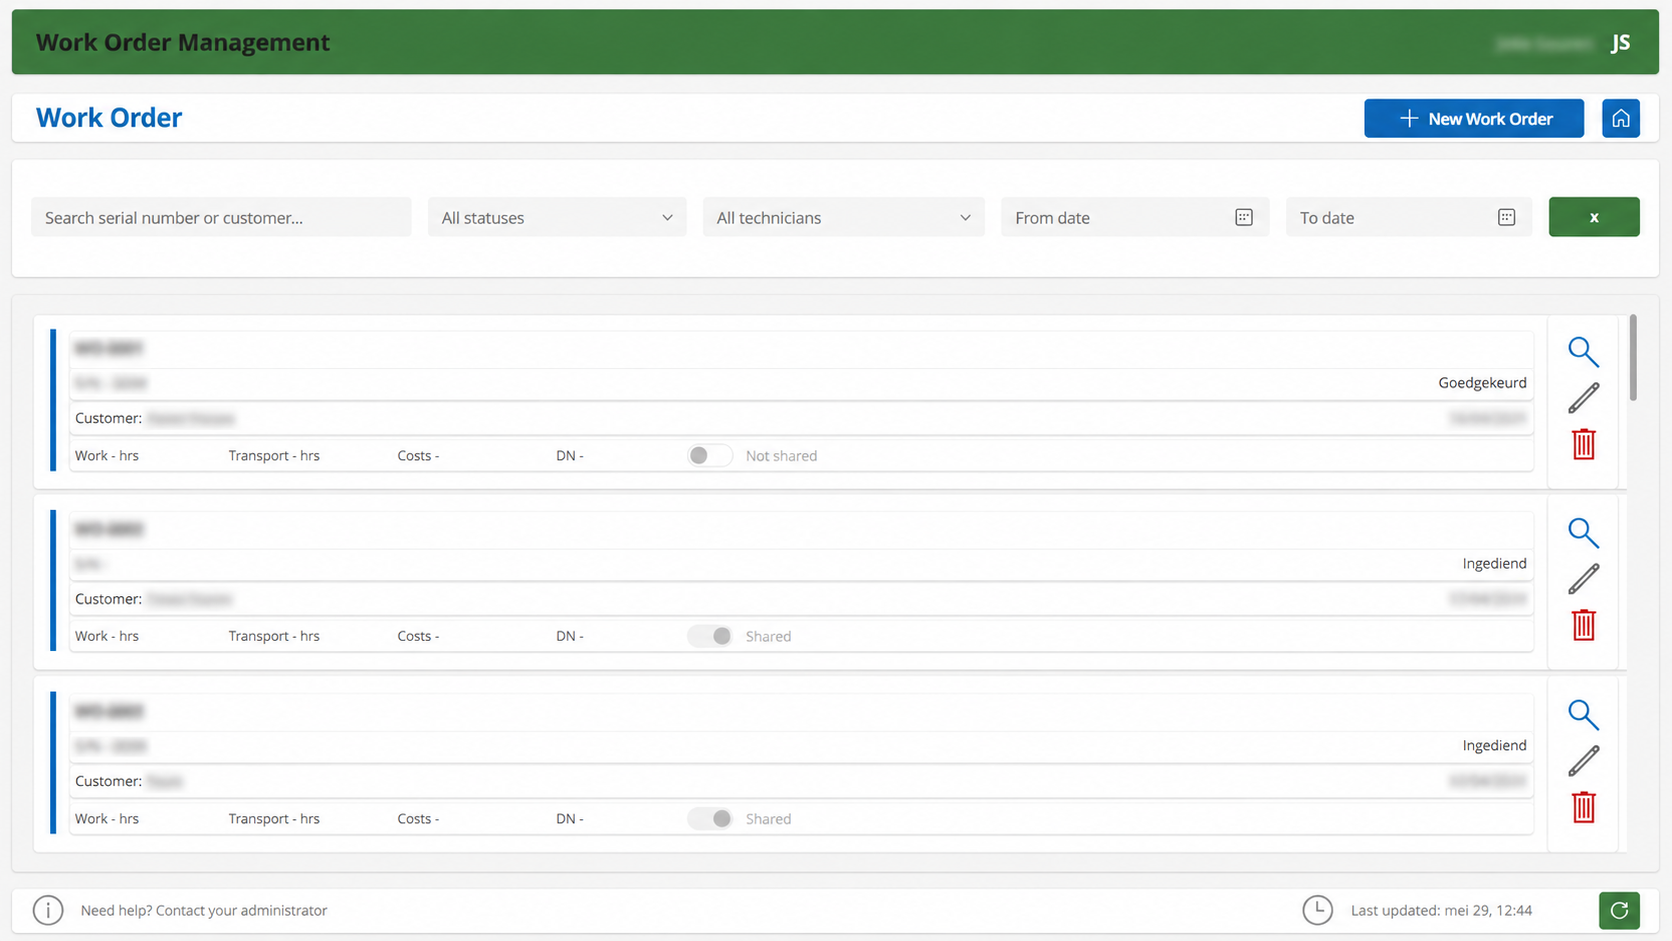This screenshot has height=941, width=1672.
Task: Toggle Shared switch of first Ingediend order
Action: tap(709, 636)
